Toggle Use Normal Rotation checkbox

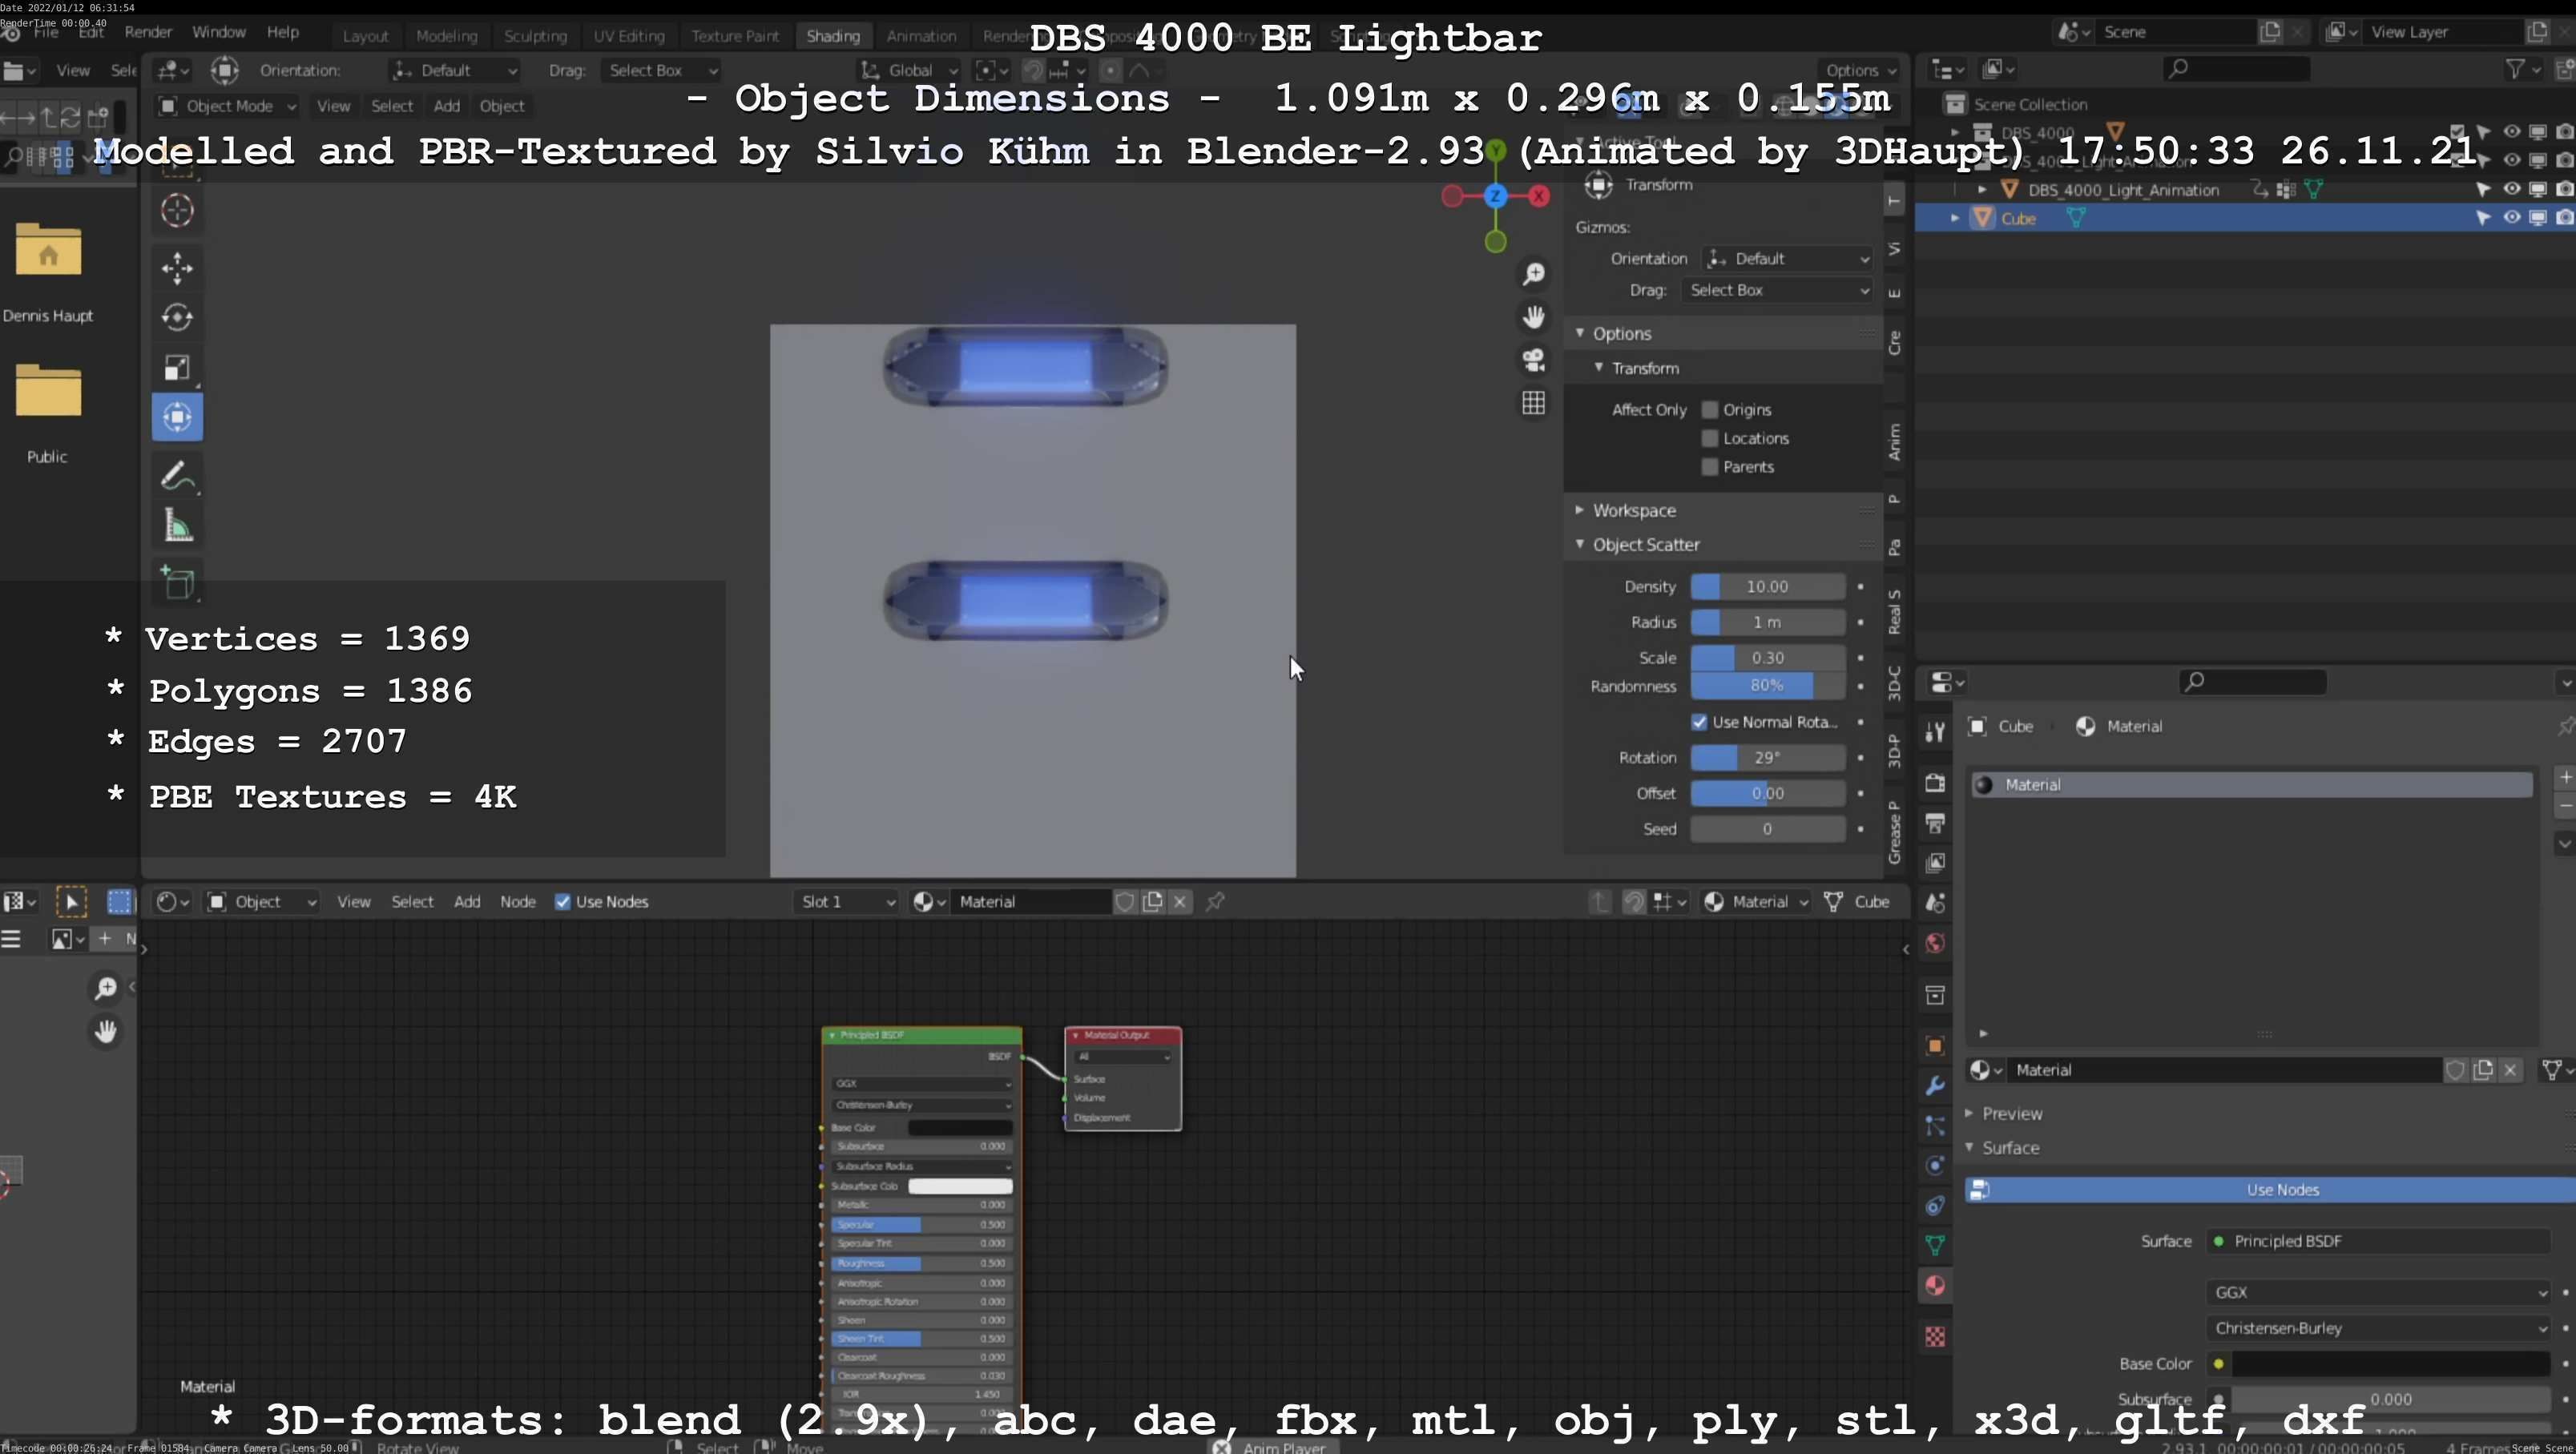[1699, 722]
